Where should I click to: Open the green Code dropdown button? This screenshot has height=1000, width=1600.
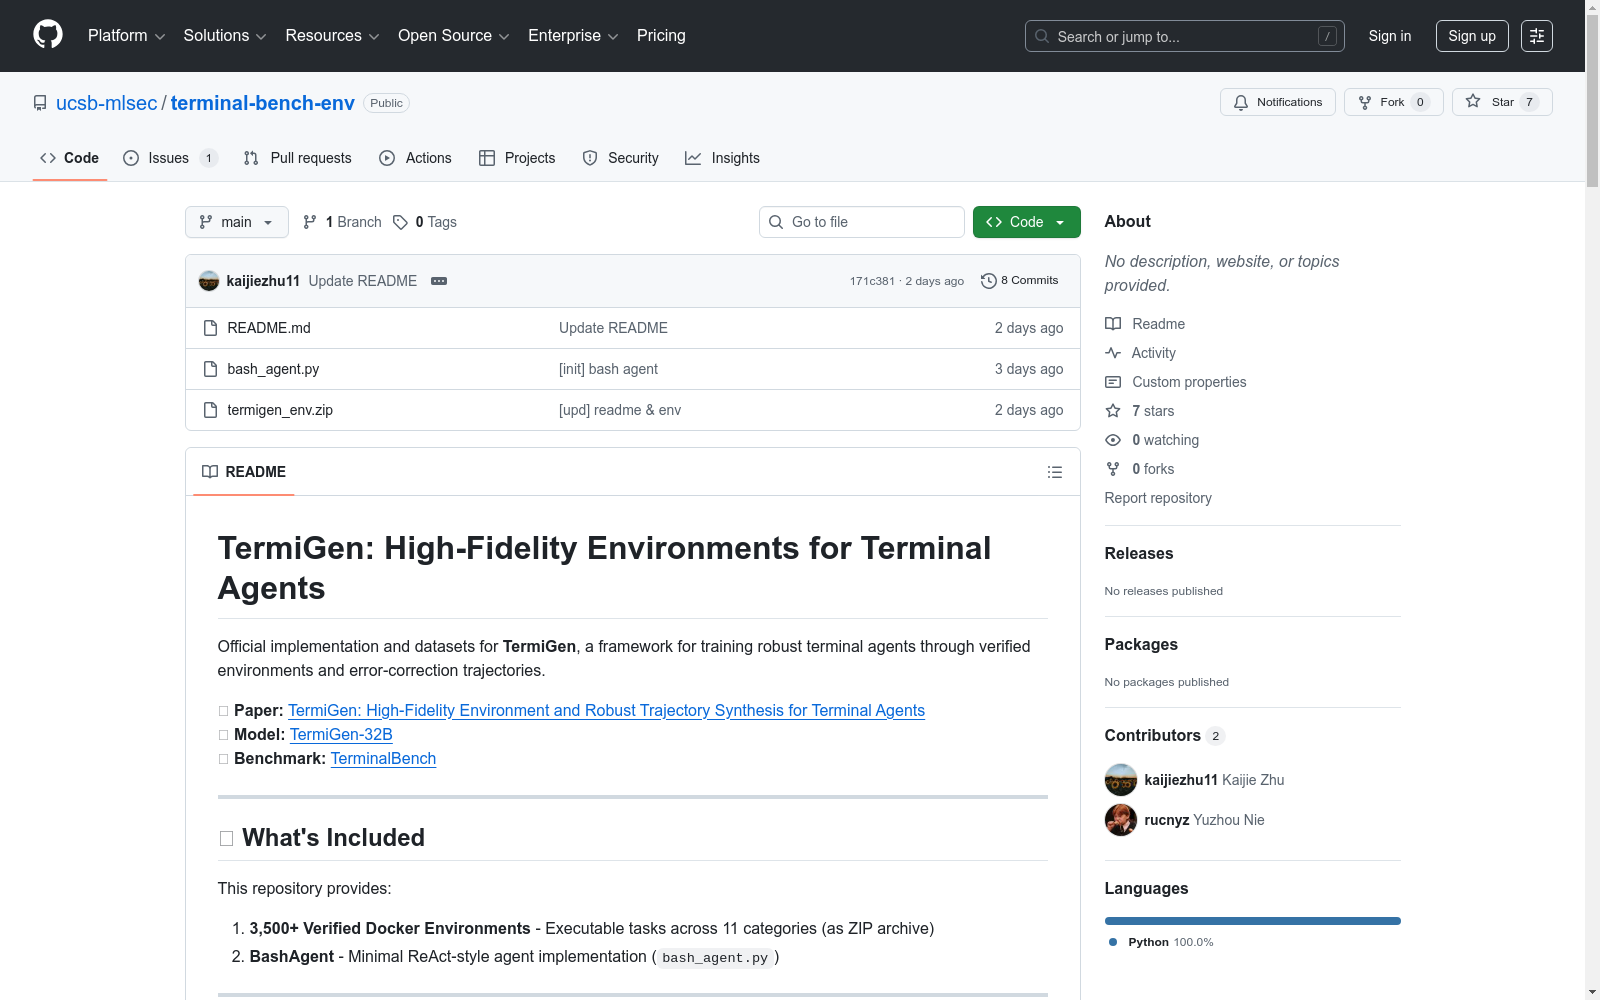pos(1026,222)
